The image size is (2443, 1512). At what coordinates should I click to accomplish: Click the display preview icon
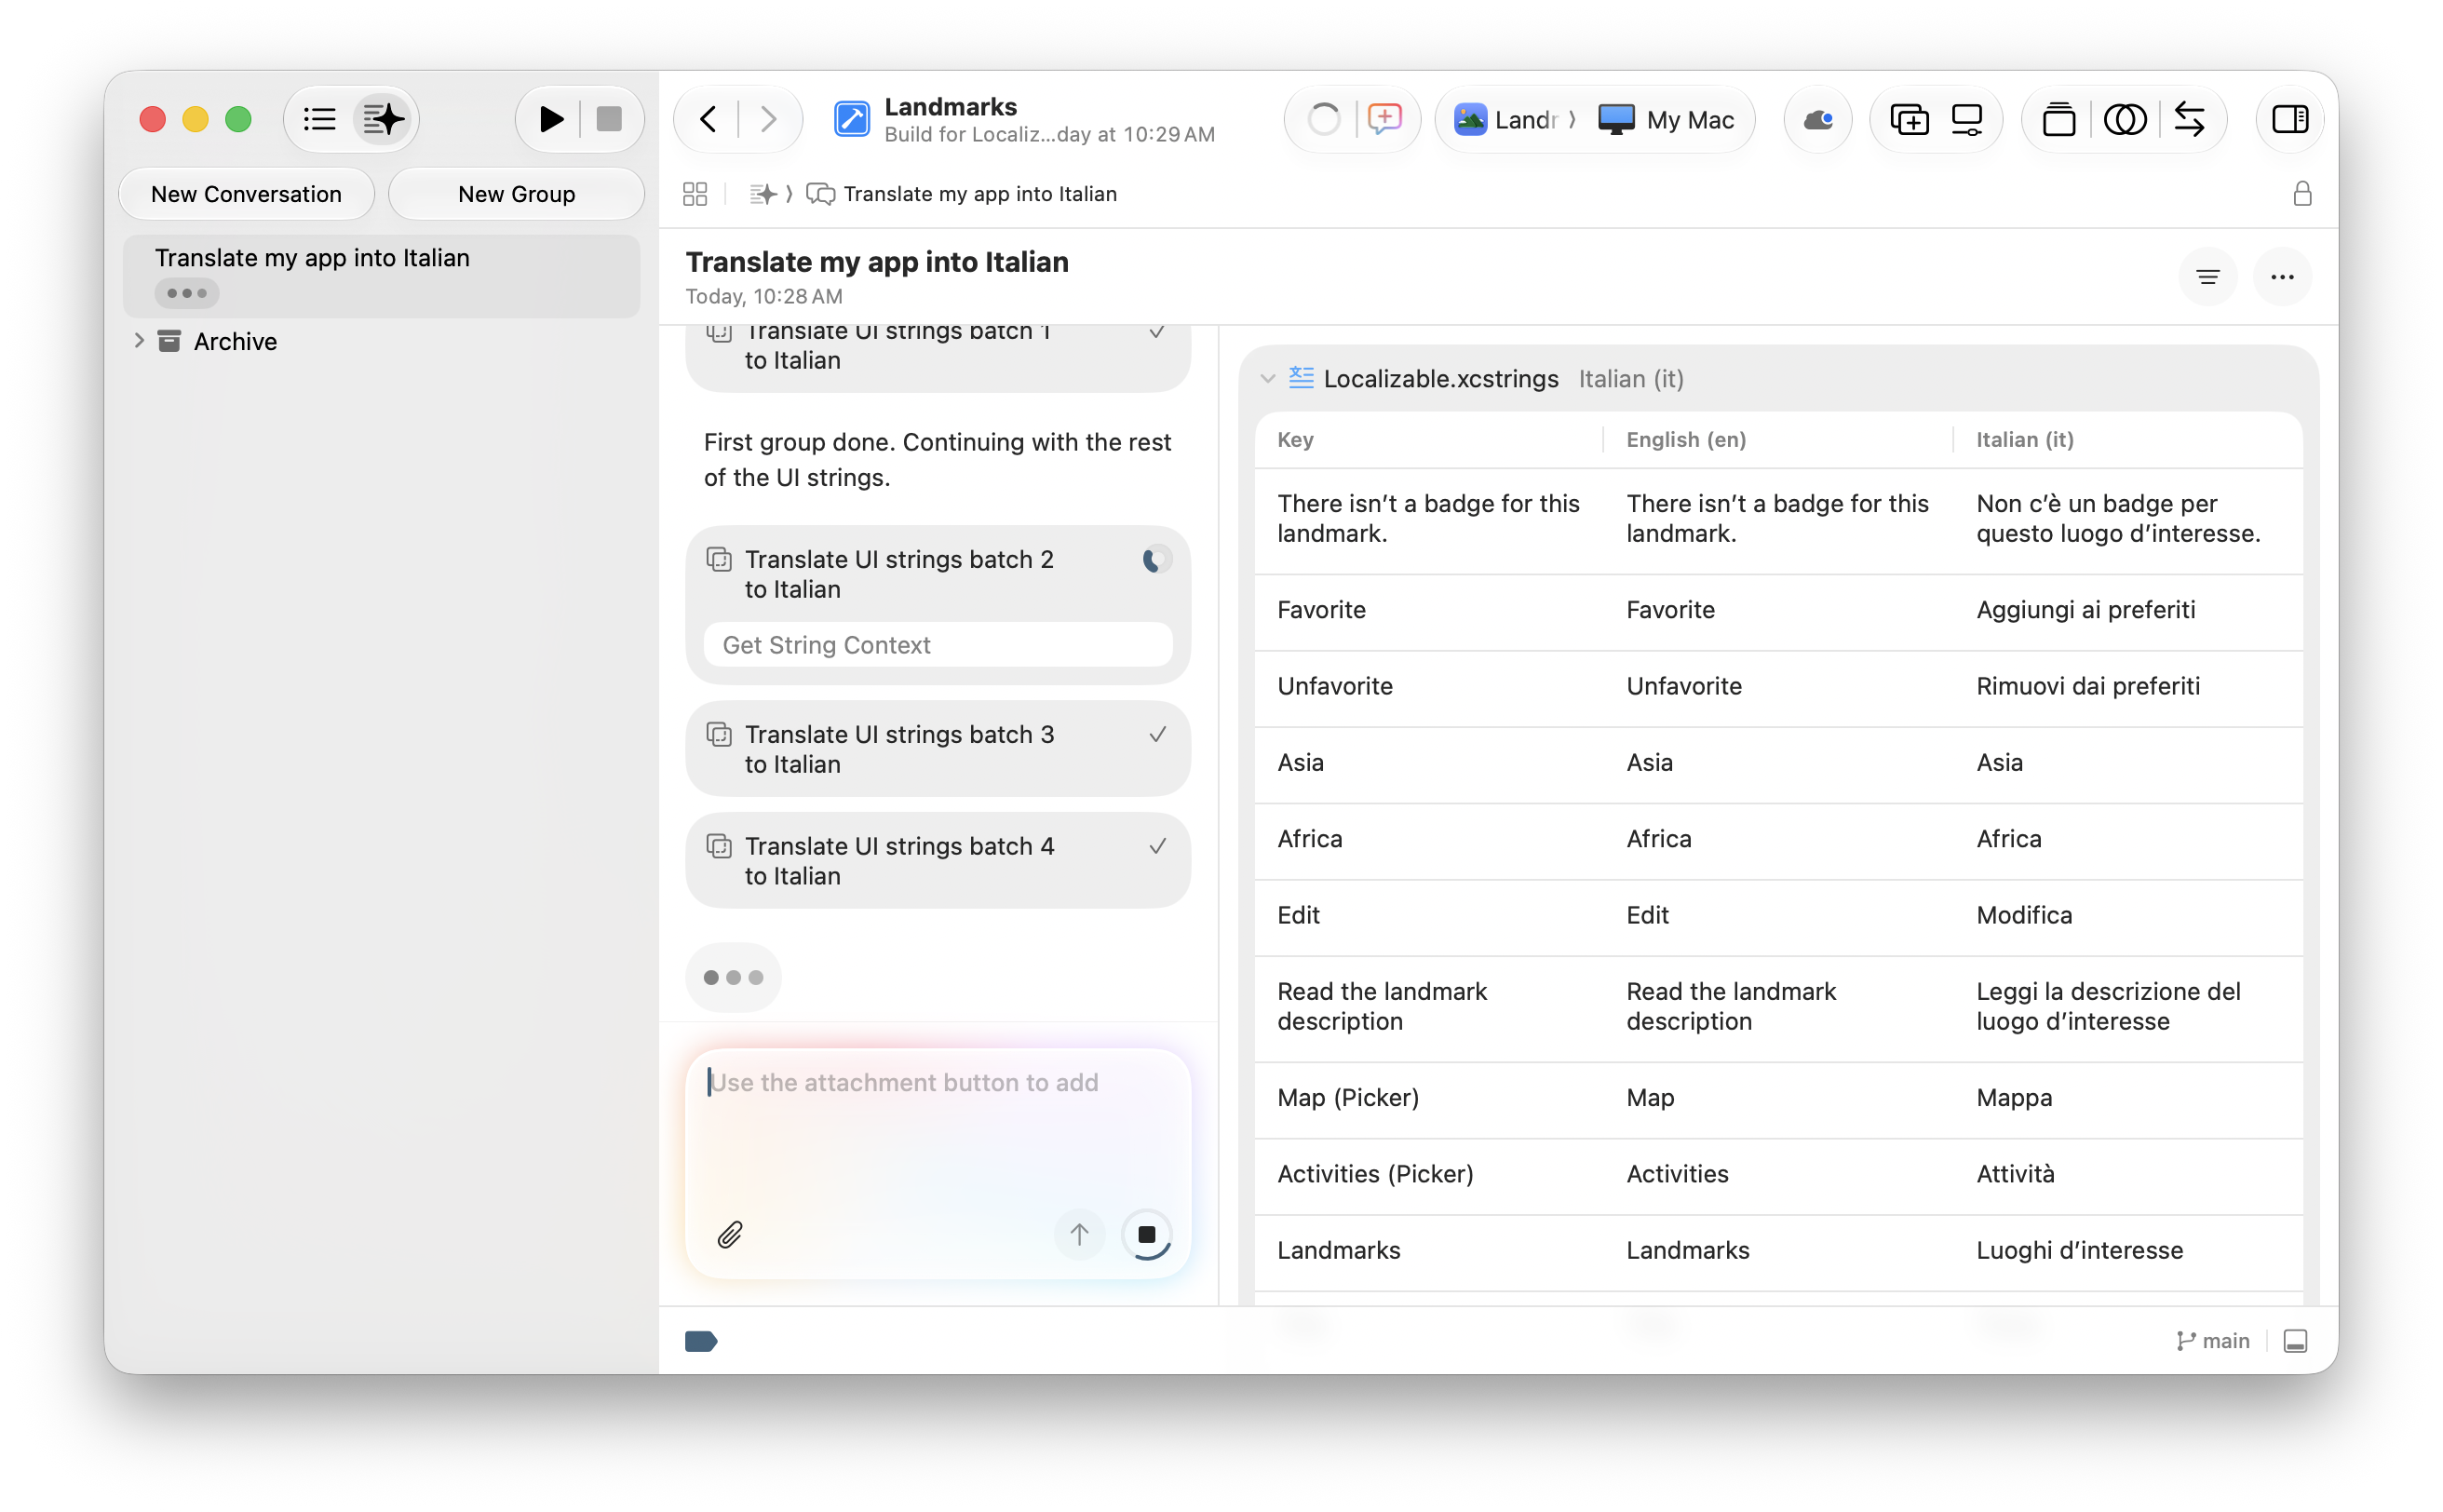(x=1966, y=120)
